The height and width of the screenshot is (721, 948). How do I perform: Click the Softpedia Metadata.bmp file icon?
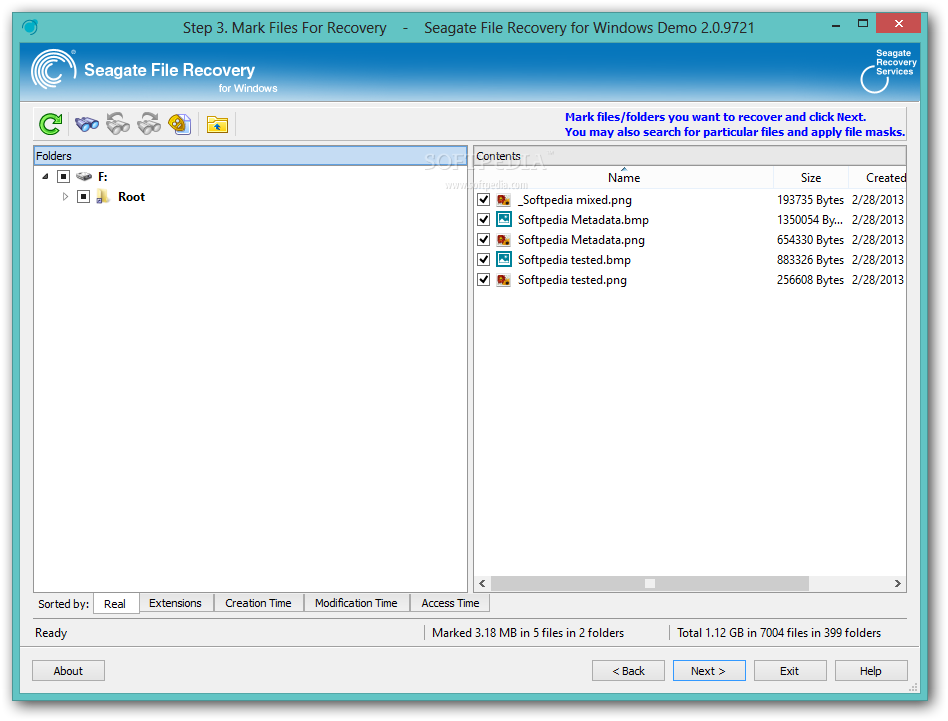[504, 219]
